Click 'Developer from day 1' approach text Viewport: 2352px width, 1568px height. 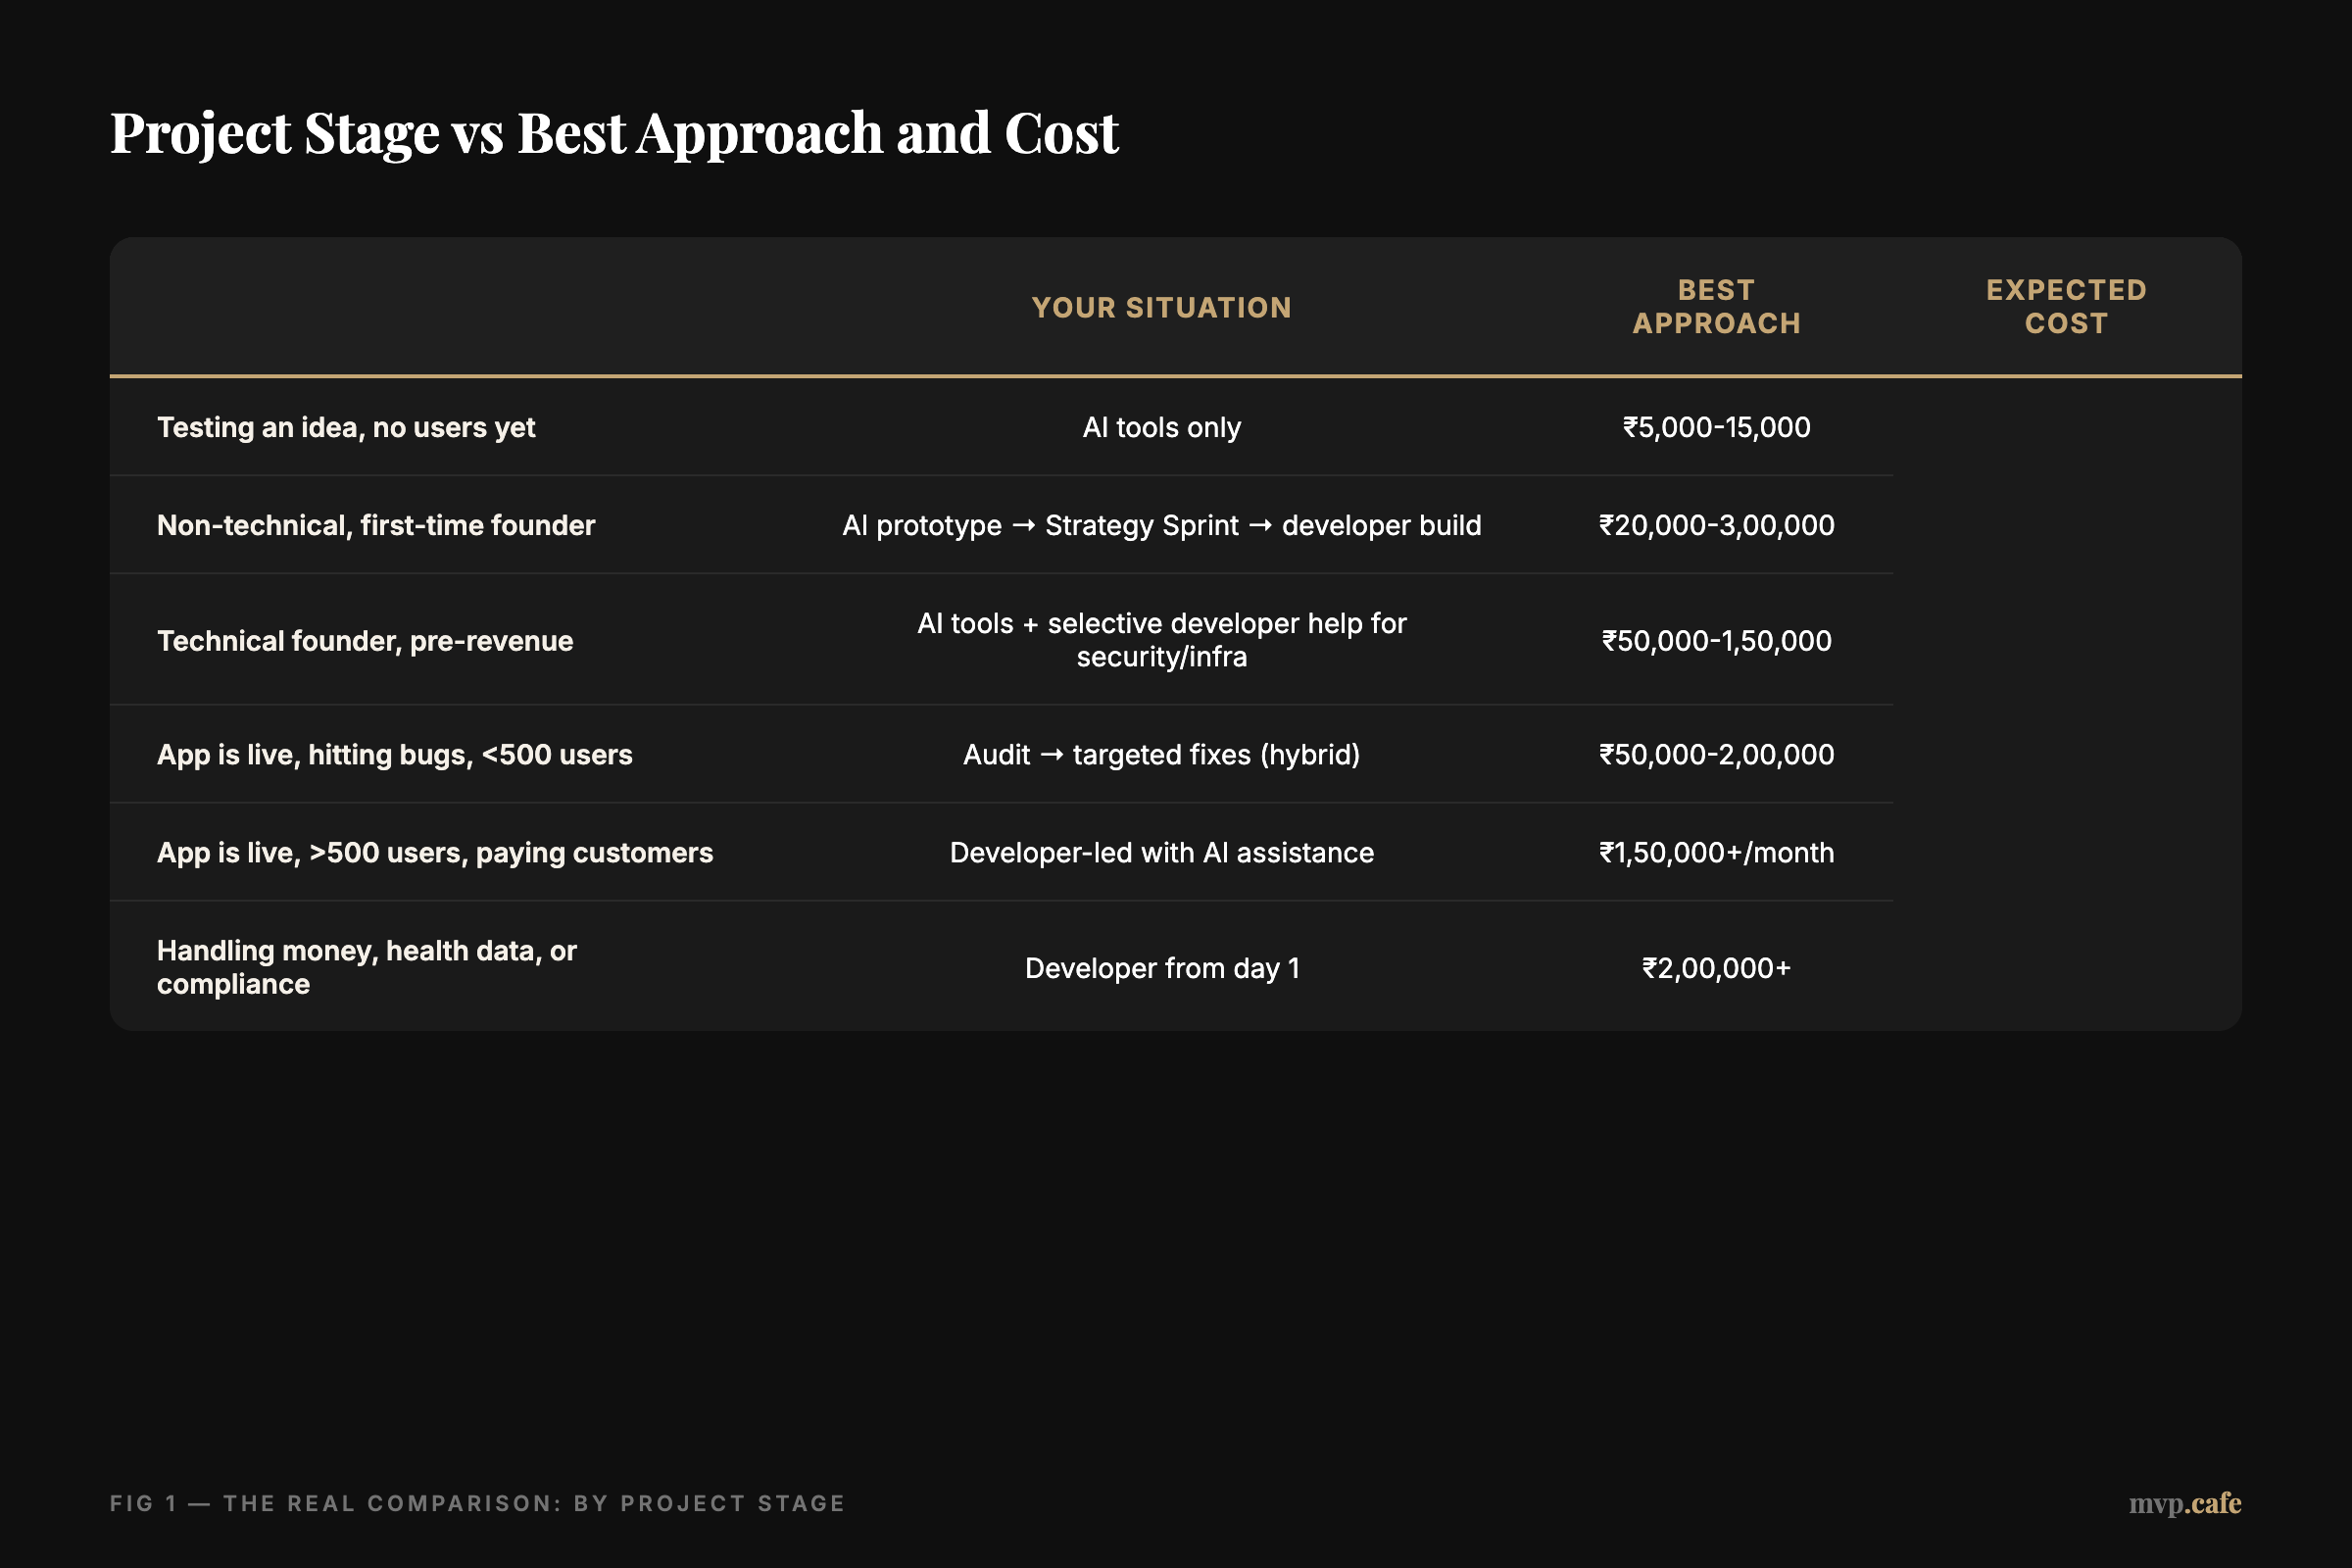click(x=1162, y=967)
